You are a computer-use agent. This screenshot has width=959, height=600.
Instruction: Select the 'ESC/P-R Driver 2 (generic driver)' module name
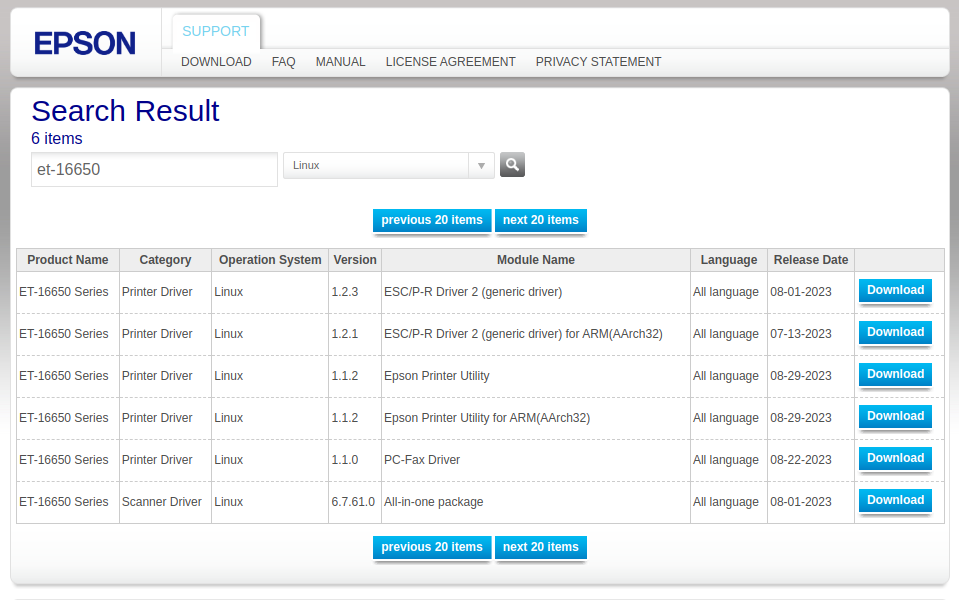coord(473,292)
